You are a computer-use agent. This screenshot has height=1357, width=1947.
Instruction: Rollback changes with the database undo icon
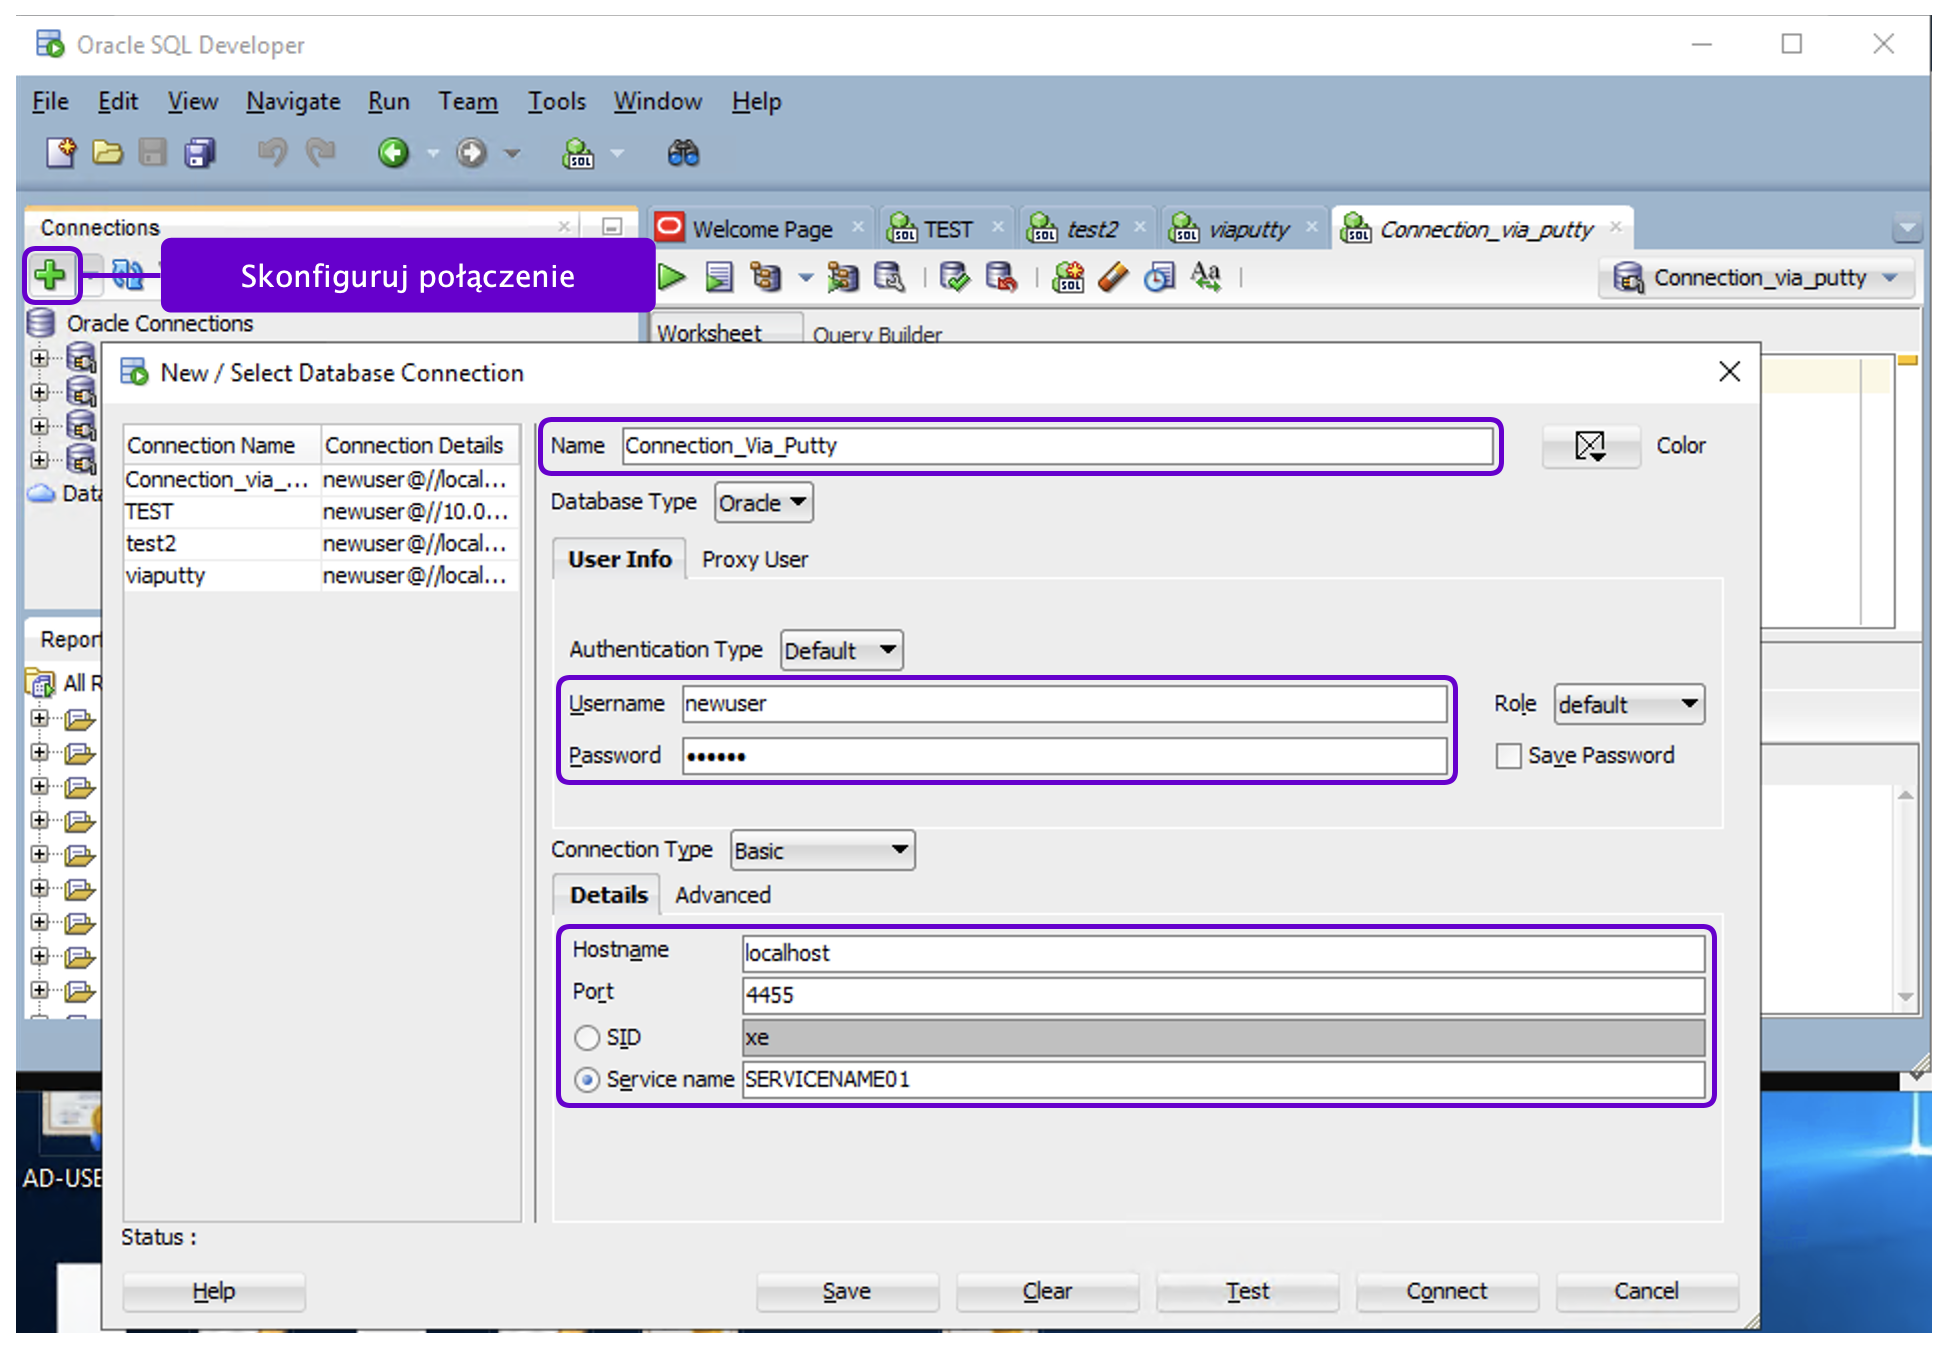[1003, 277]
